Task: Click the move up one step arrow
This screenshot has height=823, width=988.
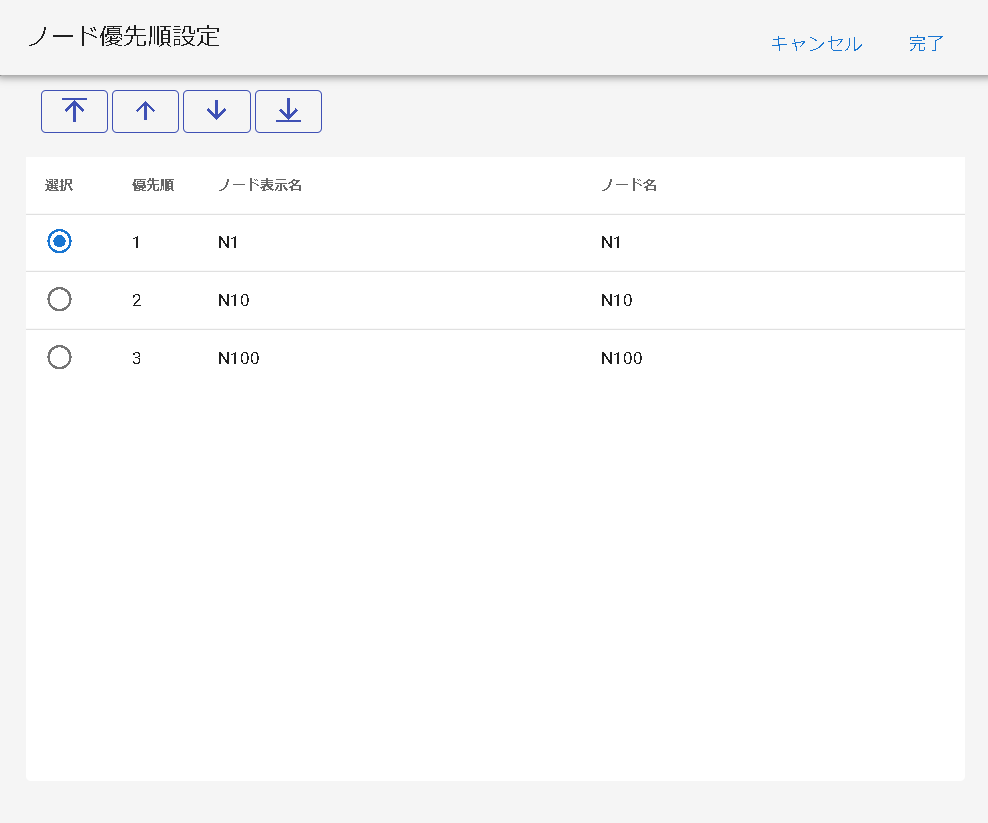Action: click(145, 111)
